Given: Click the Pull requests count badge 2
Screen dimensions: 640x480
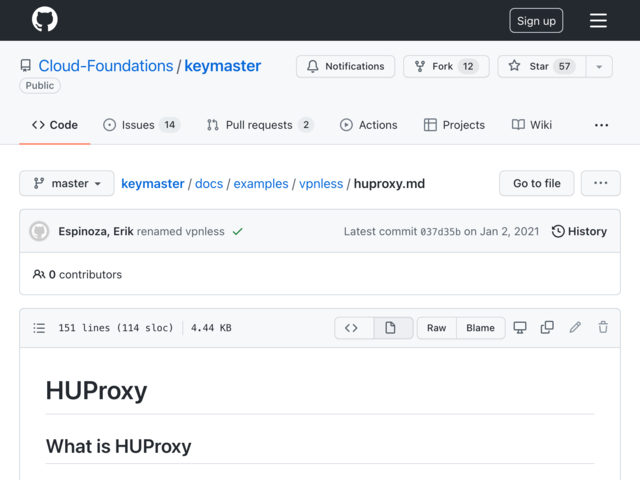Looking at the screenshot, I should pyautogui.click(x=306, y=125).
